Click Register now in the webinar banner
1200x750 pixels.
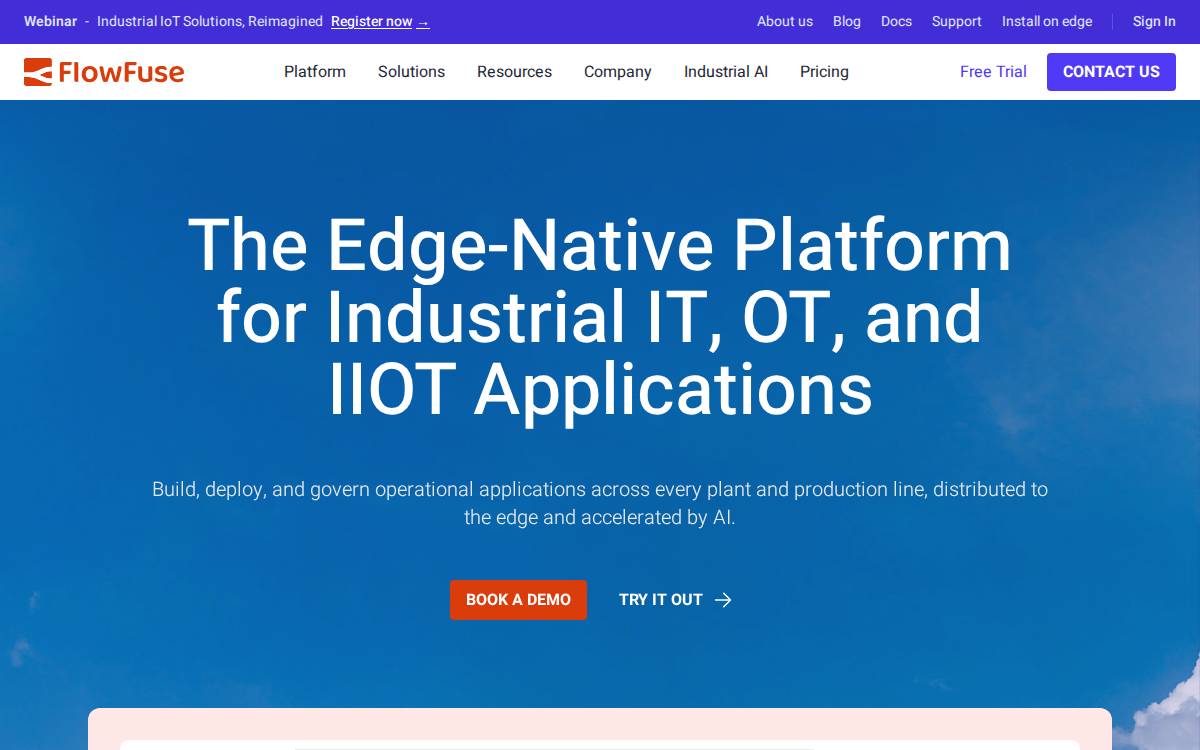click(x=380, y=21)
